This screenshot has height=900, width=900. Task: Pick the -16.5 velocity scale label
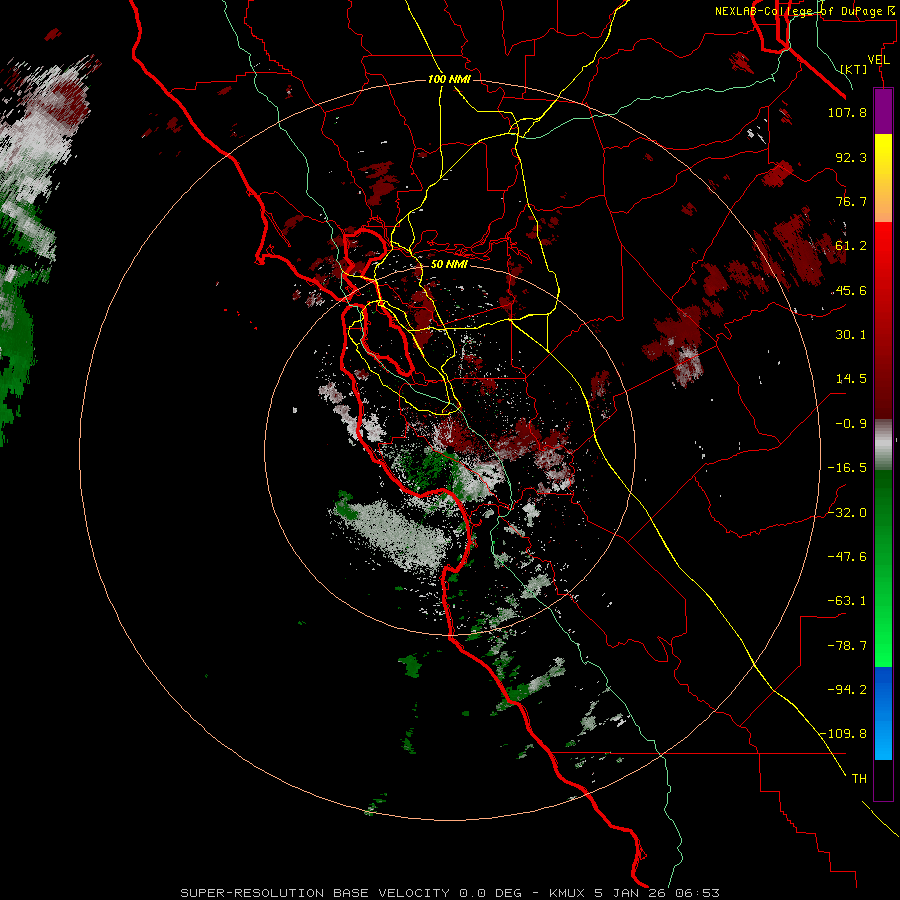(847, 468)
